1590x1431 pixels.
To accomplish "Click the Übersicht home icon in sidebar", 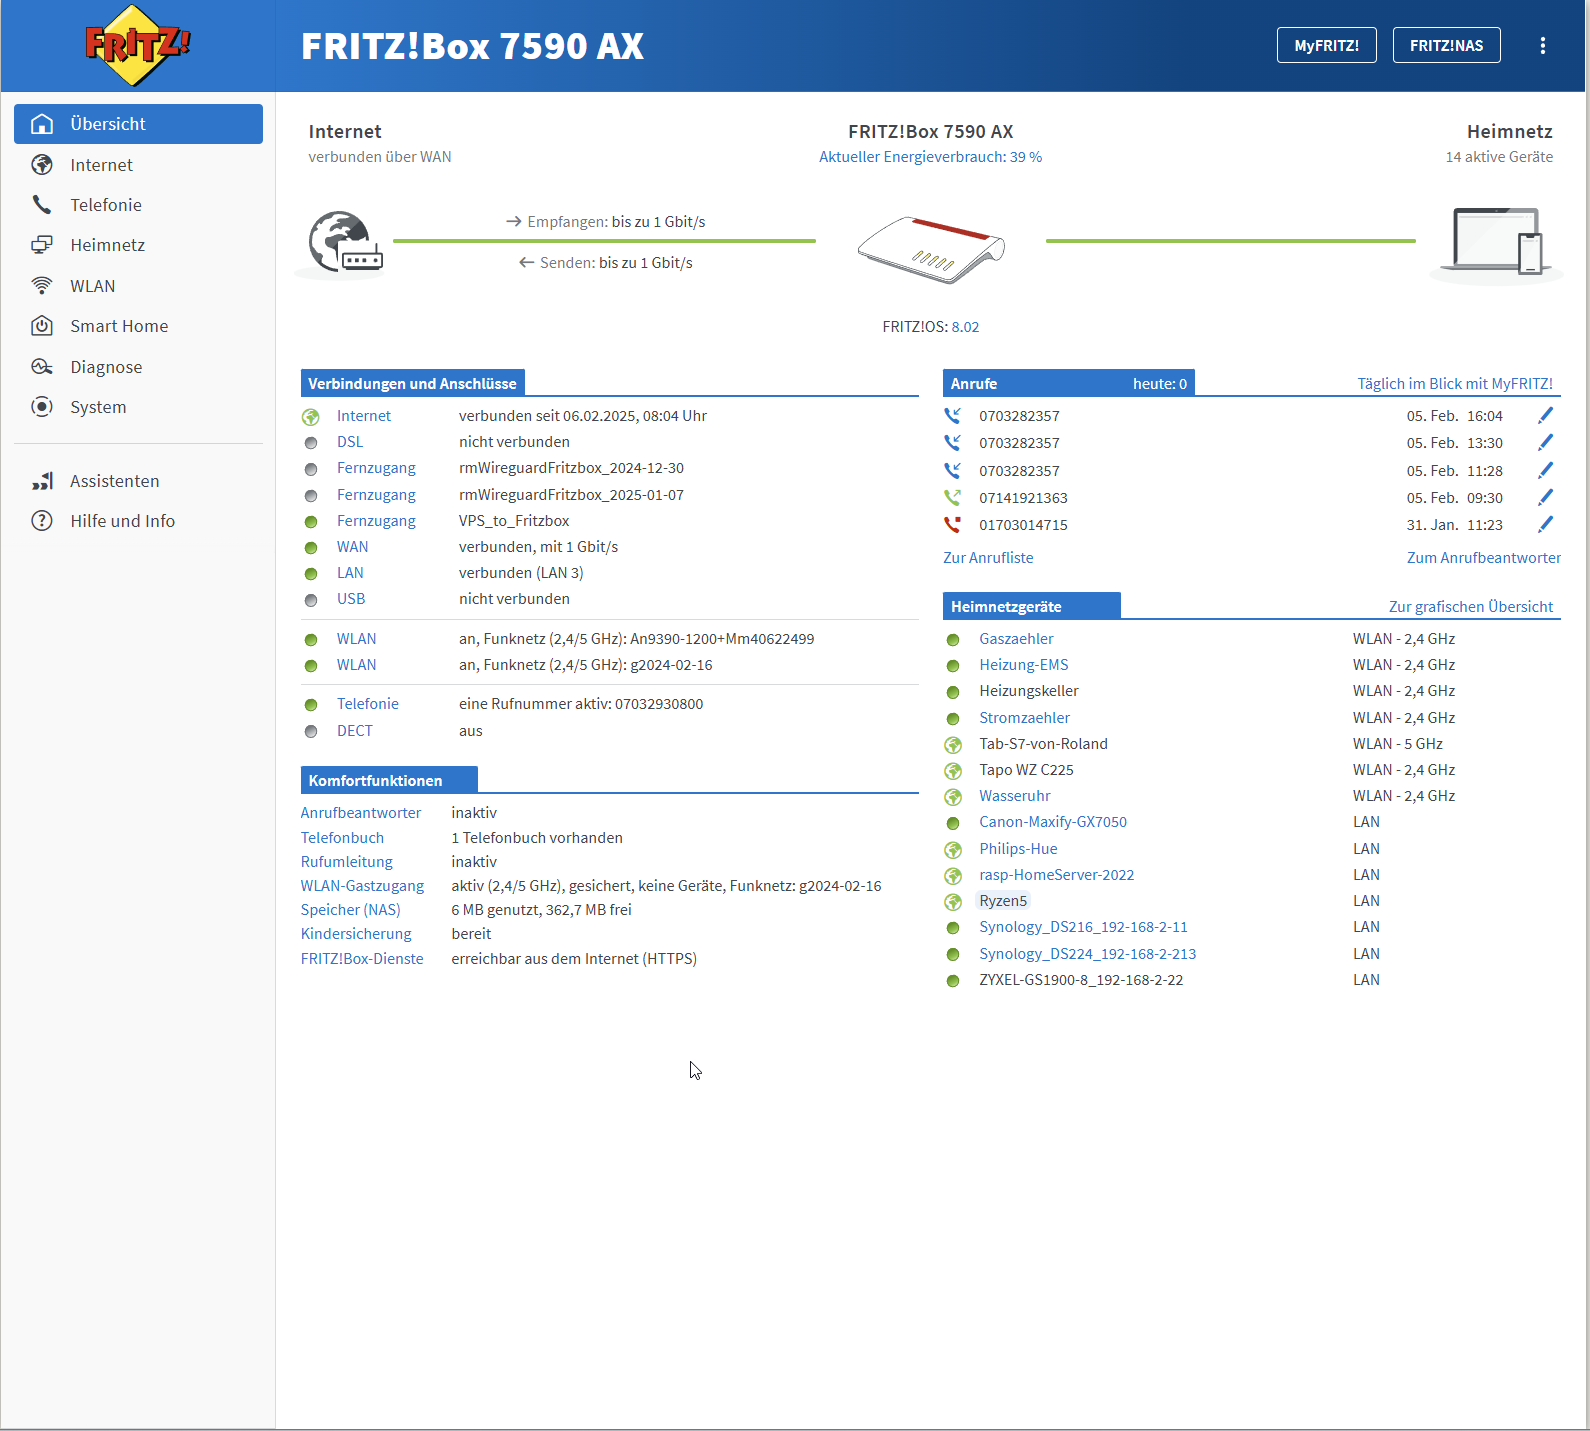I will click(42, 124).
